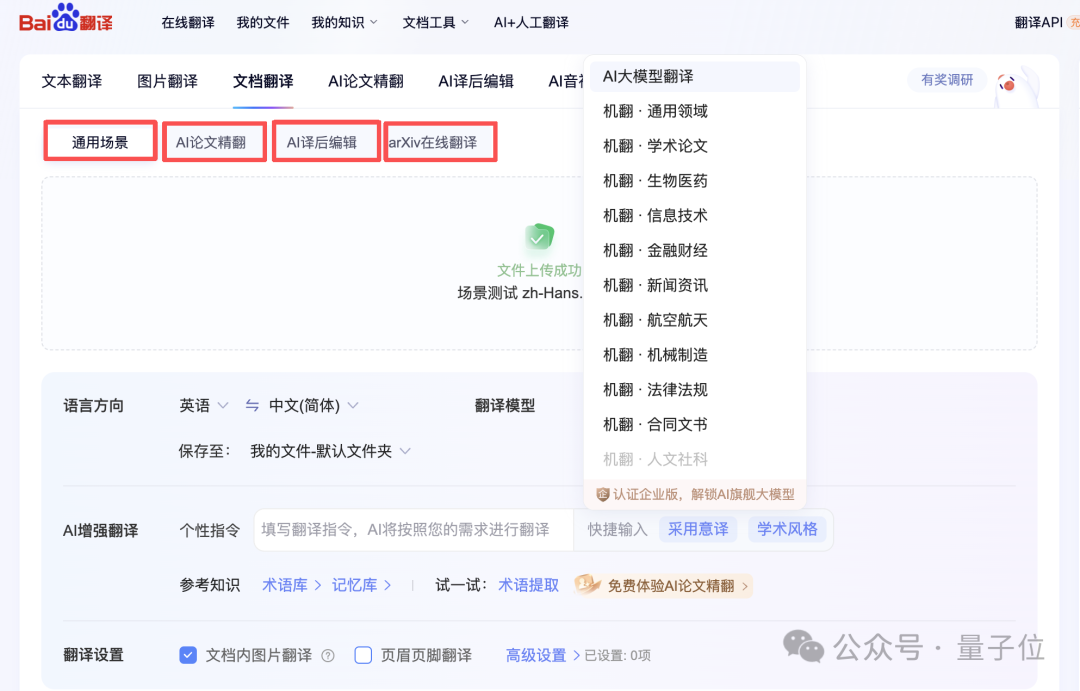Viewport: 1080px width, 691px height.
Task: Enable 页眉页脚翻译
Action: tap(363, 654)
